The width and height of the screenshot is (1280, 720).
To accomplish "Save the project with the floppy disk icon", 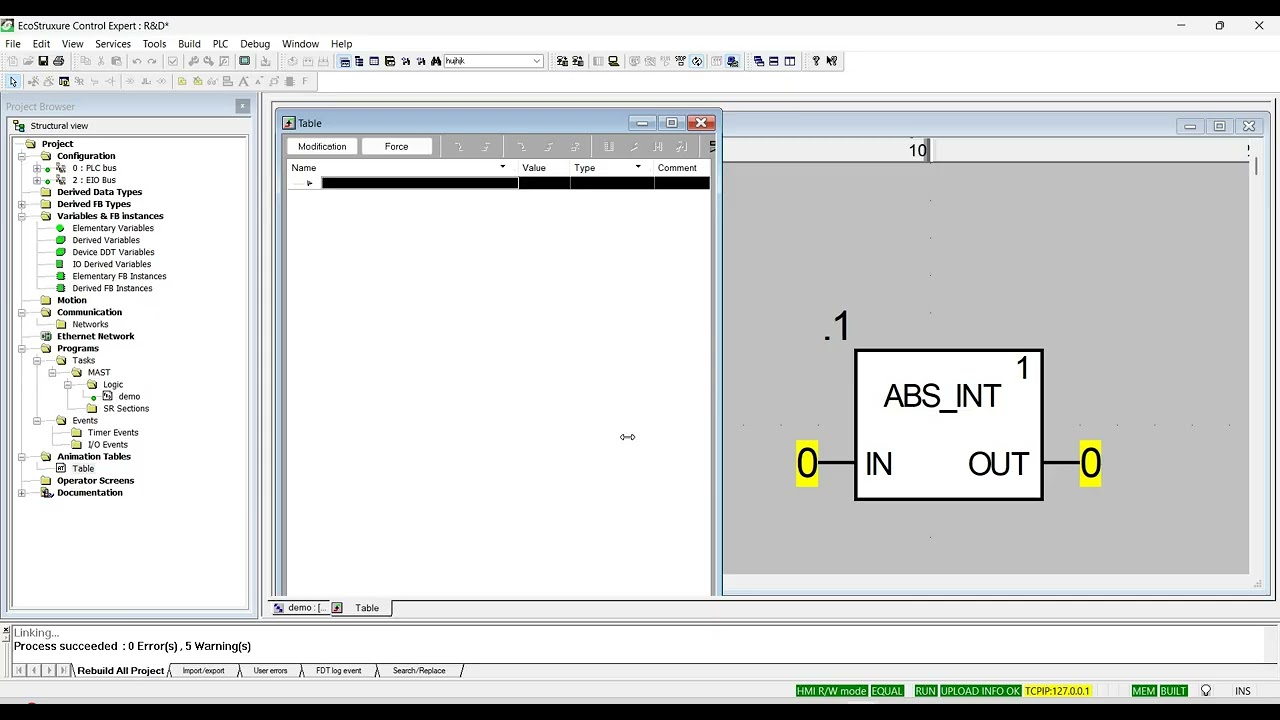I will [43, 61].
